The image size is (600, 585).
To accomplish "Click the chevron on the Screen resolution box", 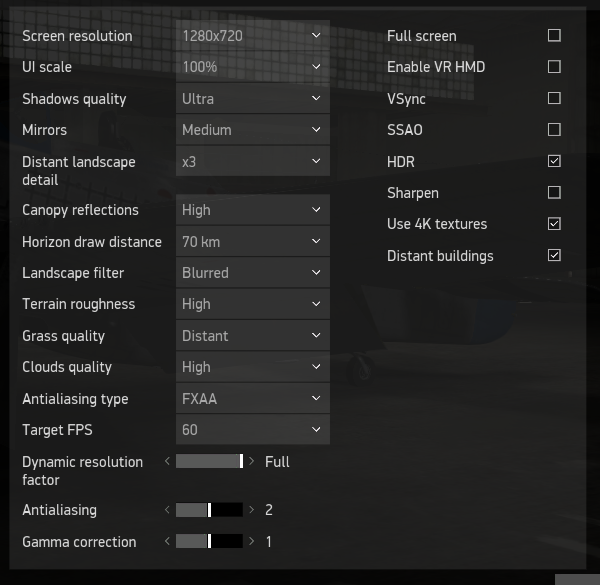I will click(316, 36).
